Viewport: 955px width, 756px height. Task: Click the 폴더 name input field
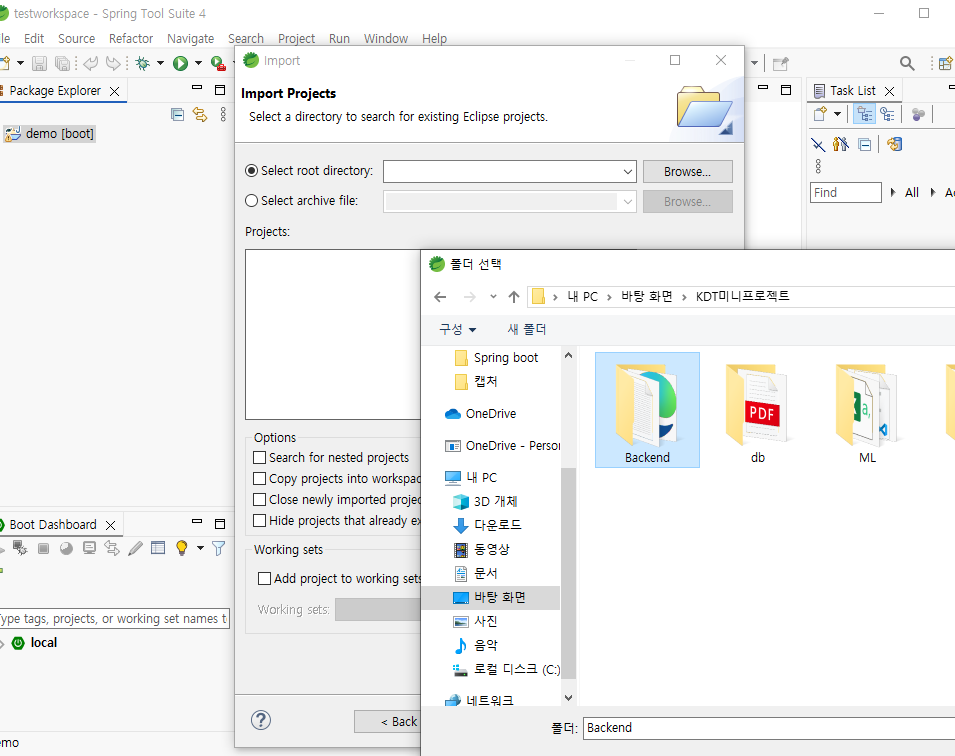pos(769,728)
